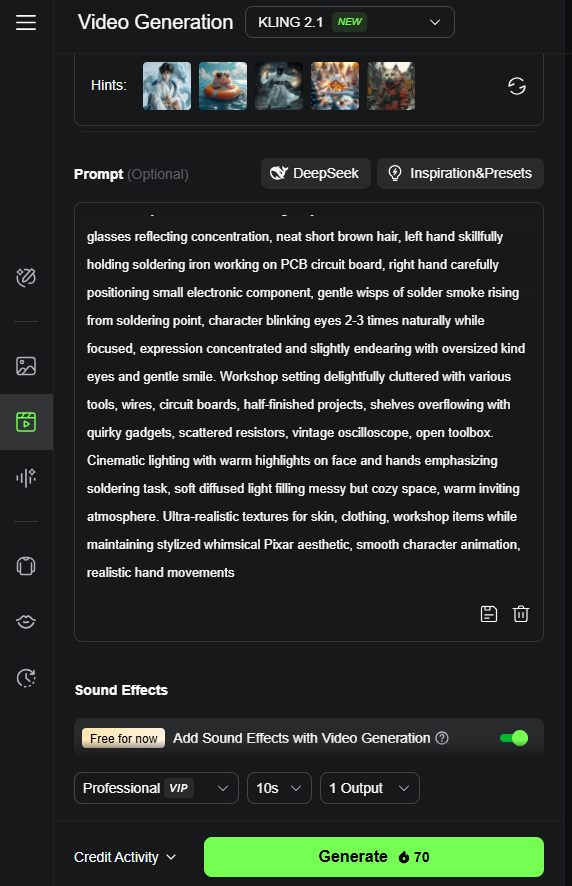Screen dimensions: 572x886
Task: Open the video generation sidebar icon
Action: (26, 422)
